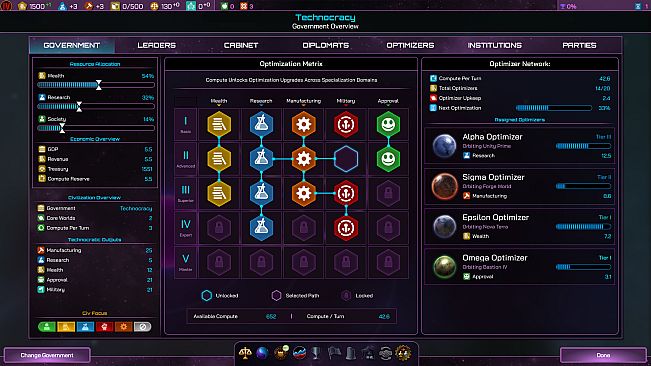Select the tier II Approval smiley node
Viewport: 651px width, 366px height.
(x=388, y=159)
